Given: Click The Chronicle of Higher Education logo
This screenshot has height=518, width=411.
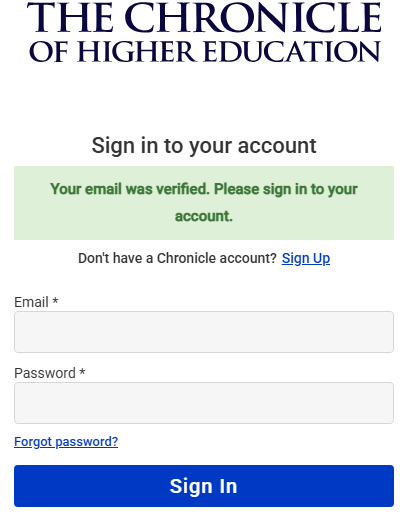Looking at the screenshot, I should (x=204, y=32).
